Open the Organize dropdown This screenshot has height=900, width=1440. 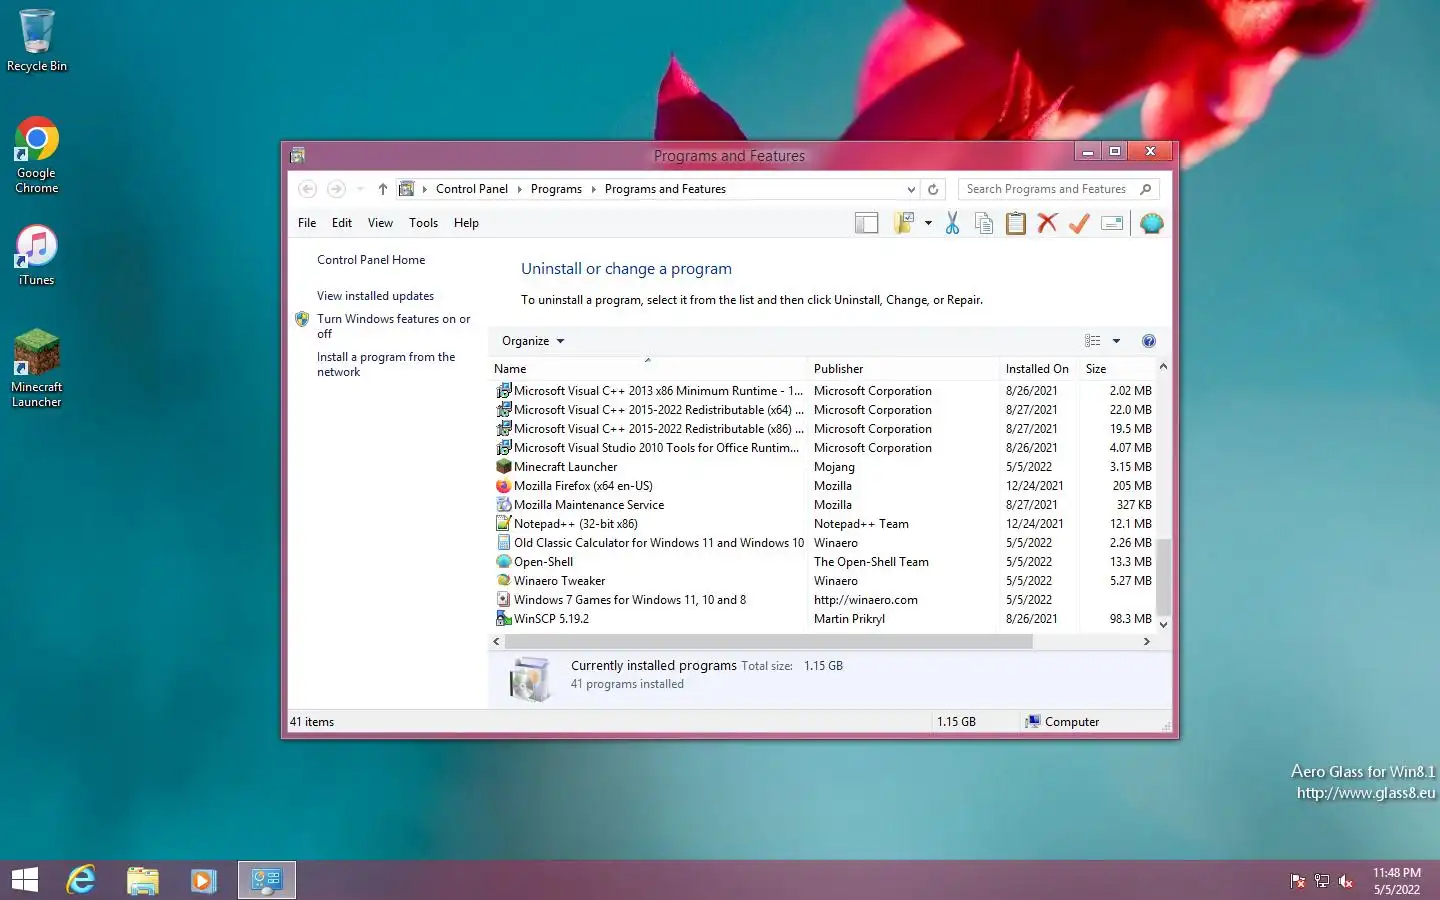[x=533, y=341]
